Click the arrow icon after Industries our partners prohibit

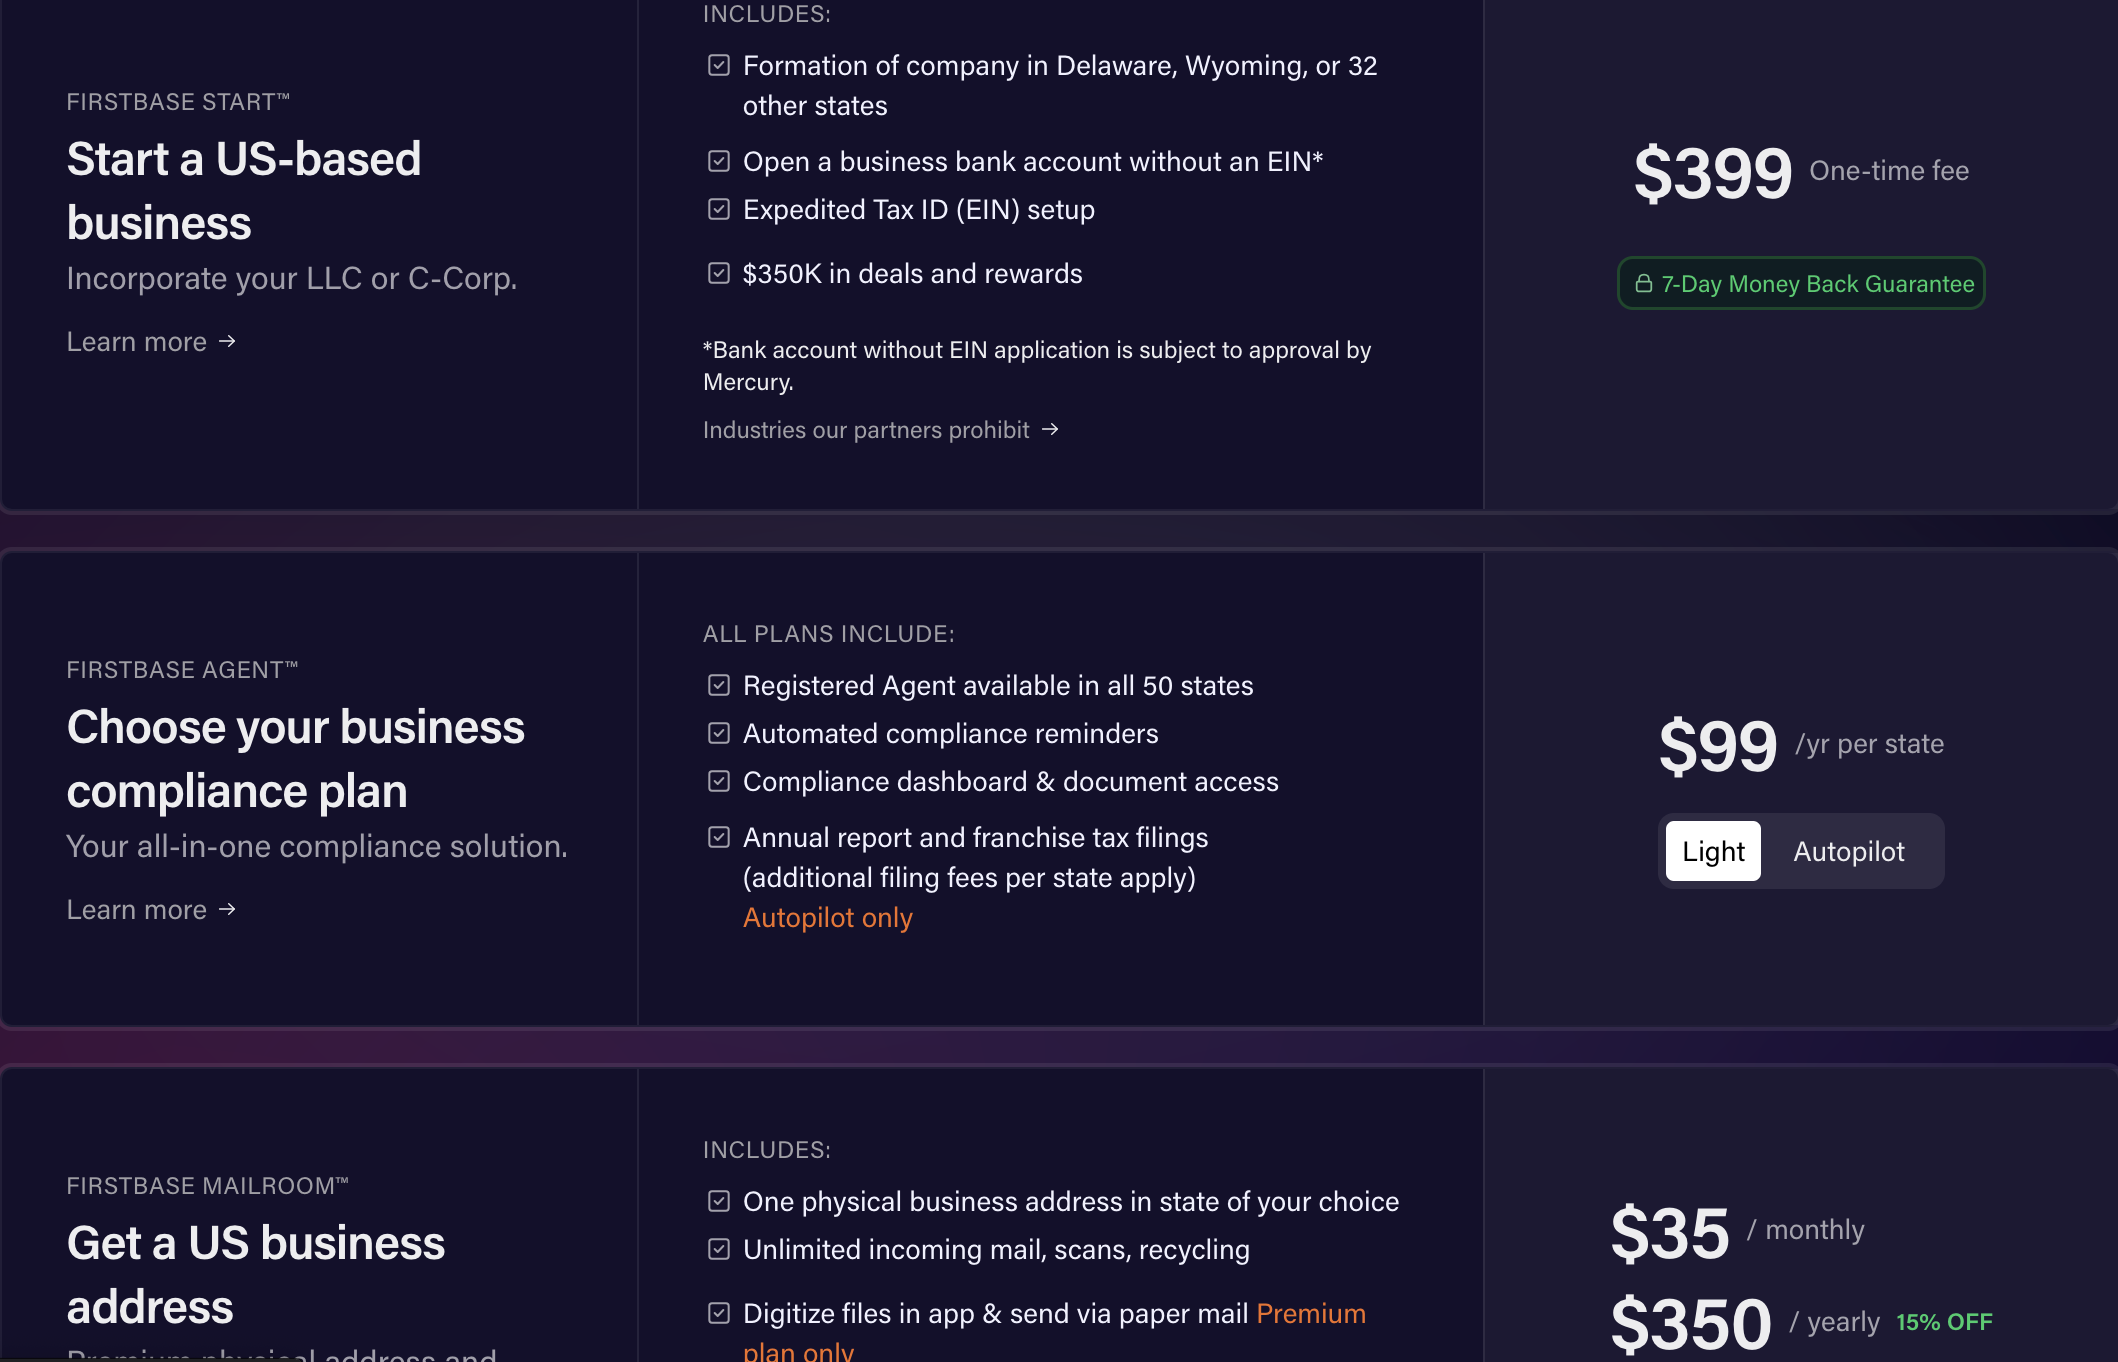click(x=1050, y=429)
